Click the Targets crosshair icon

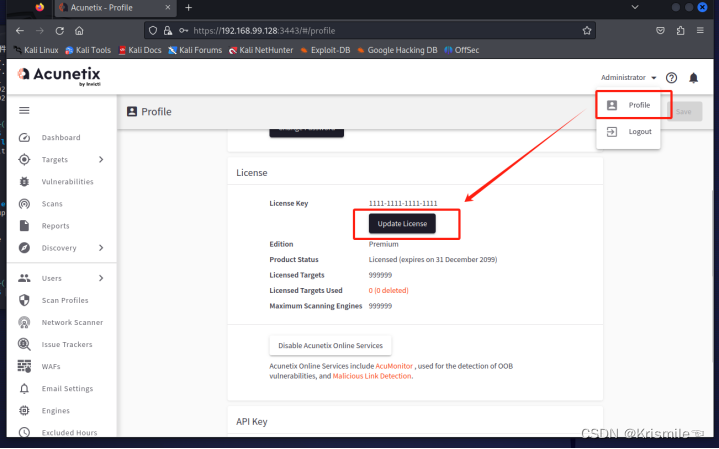pyautogui.click(x=24, y=160)
